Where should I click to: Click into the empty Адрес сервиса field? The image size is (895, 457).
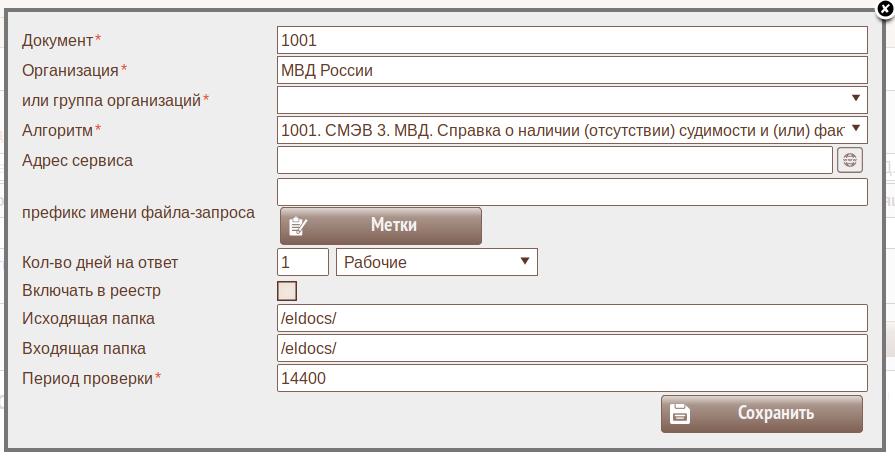click(x=554, y=160)
